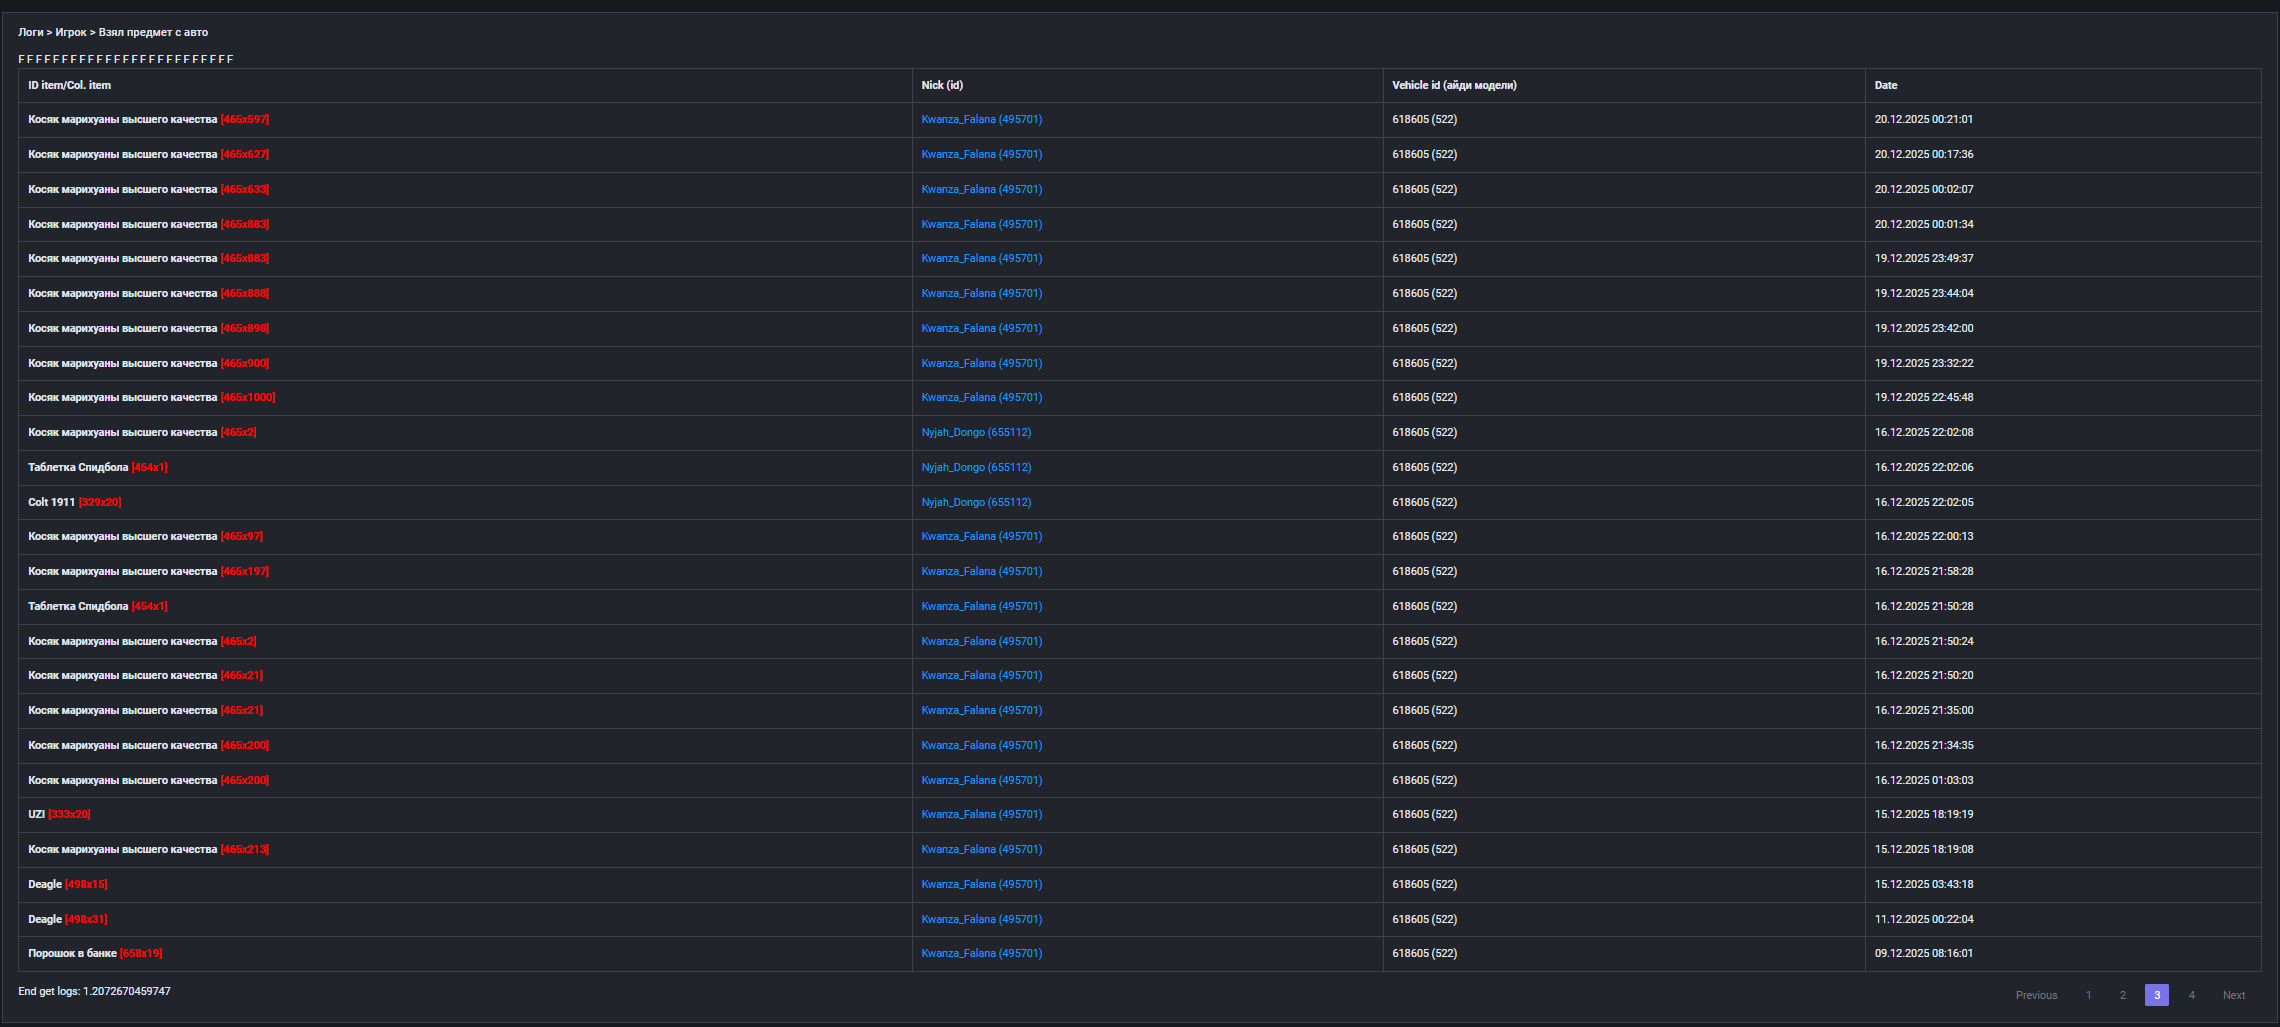This screenshot has height=1027, width=2280.
Task: Click the Previous pagination button
Action: 2035,995
